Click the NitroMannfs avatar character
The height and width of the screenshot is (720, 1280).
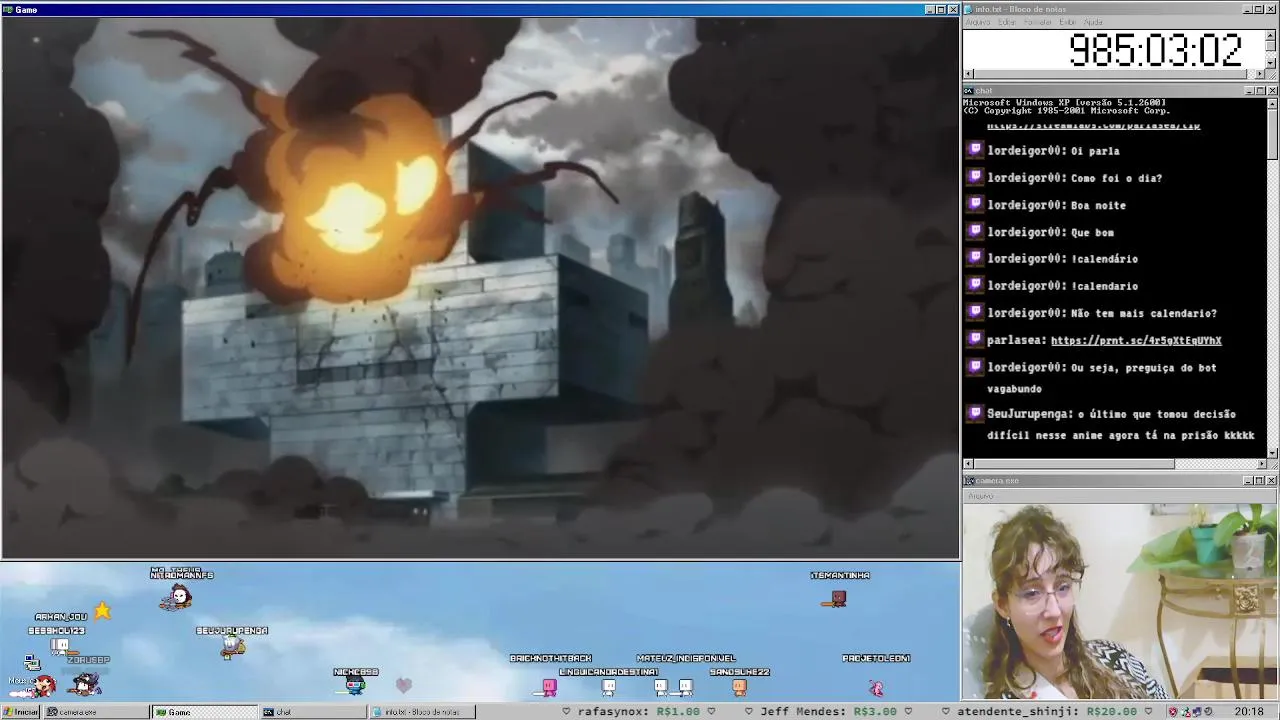point(177,598)
